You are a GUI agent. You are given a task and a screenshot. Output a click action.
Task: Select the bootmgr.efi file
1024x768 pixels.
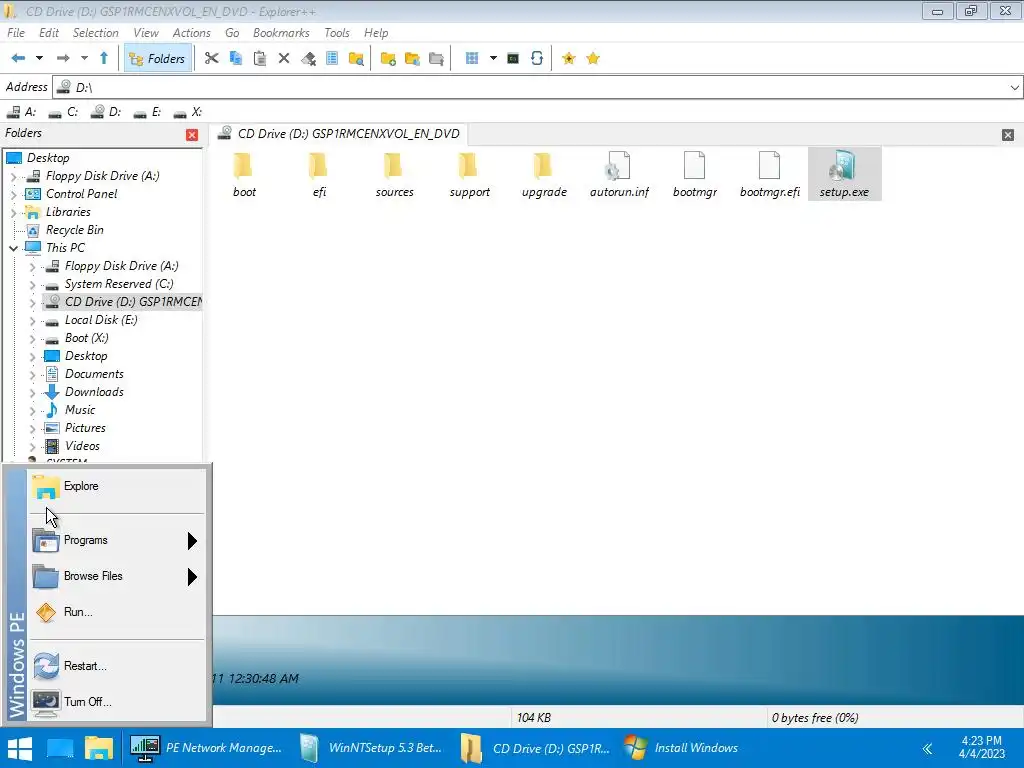point(769,174)
